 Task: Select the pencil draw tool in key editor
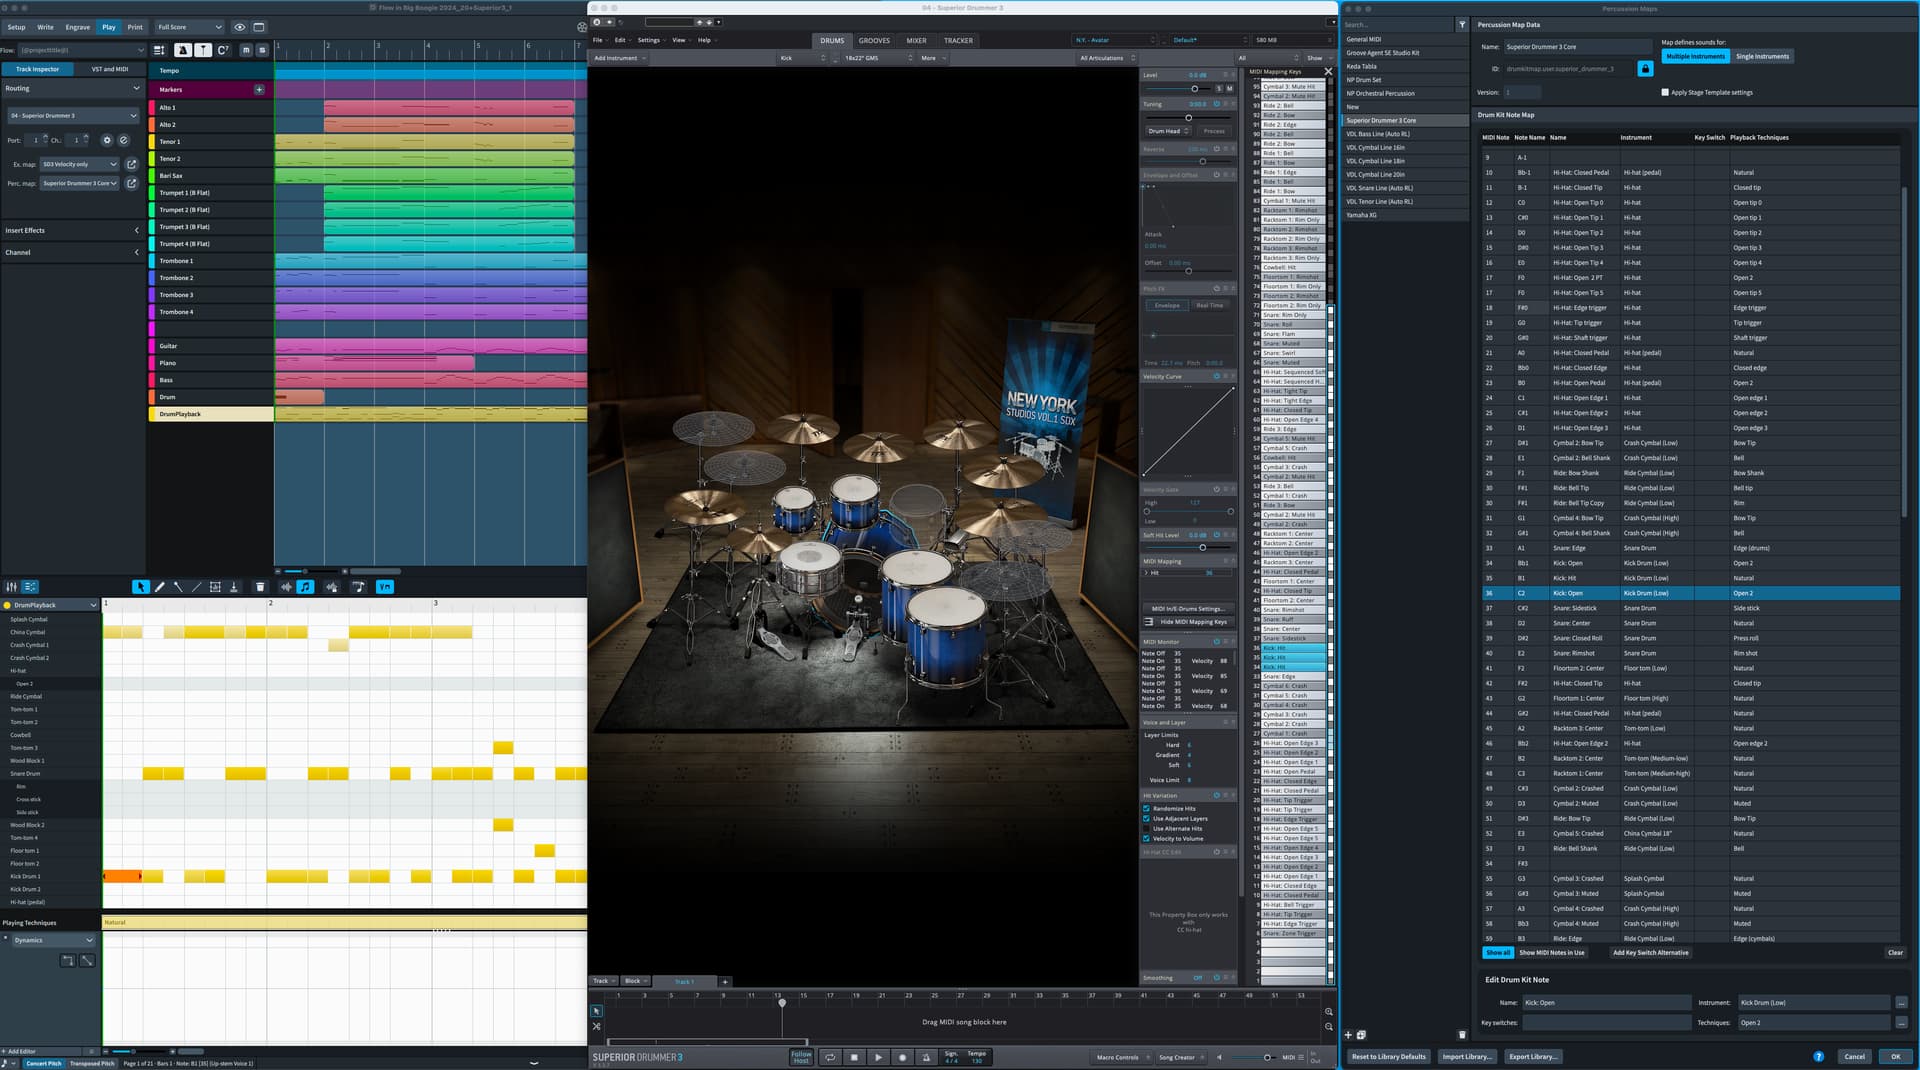(159, 587)
